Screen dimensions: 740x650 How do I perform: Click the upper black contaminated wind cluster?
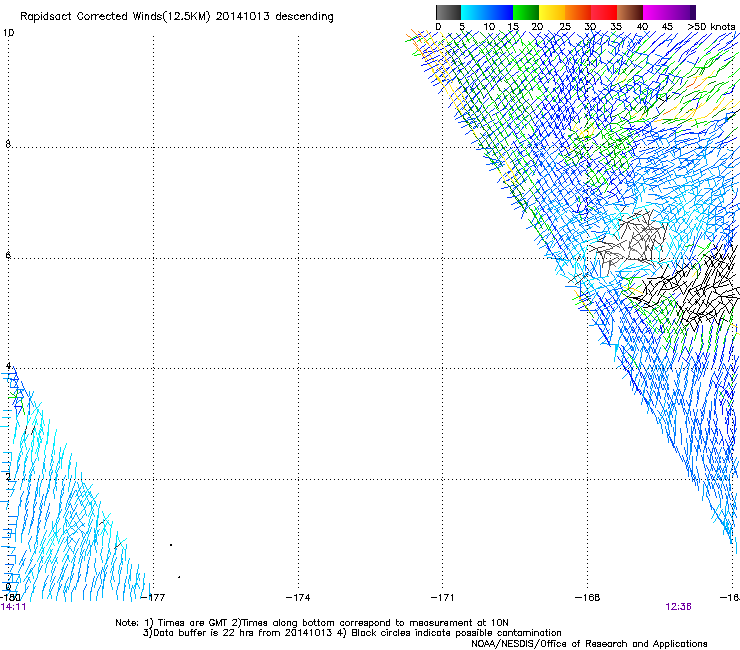(x=630, y=241)
